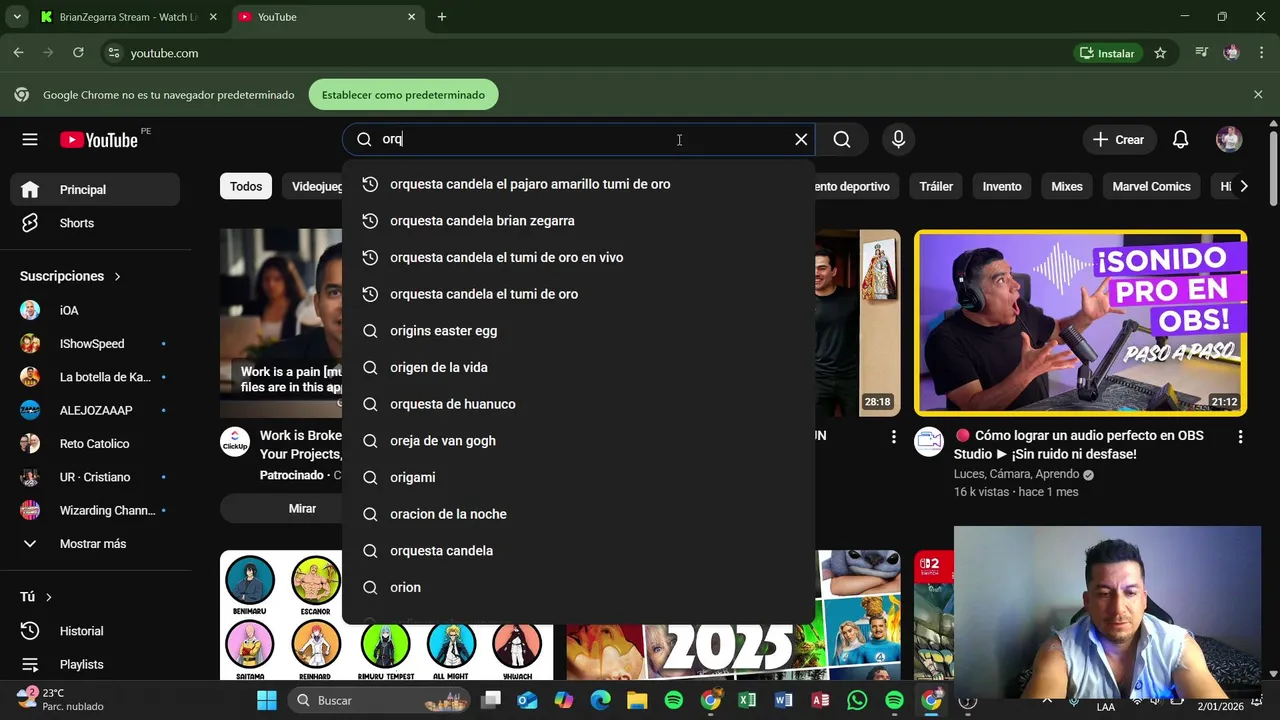The height and width of the screenshot is (720, 1280).
Task: Click Establecer como predeterminado
Action: click(403, 95)
